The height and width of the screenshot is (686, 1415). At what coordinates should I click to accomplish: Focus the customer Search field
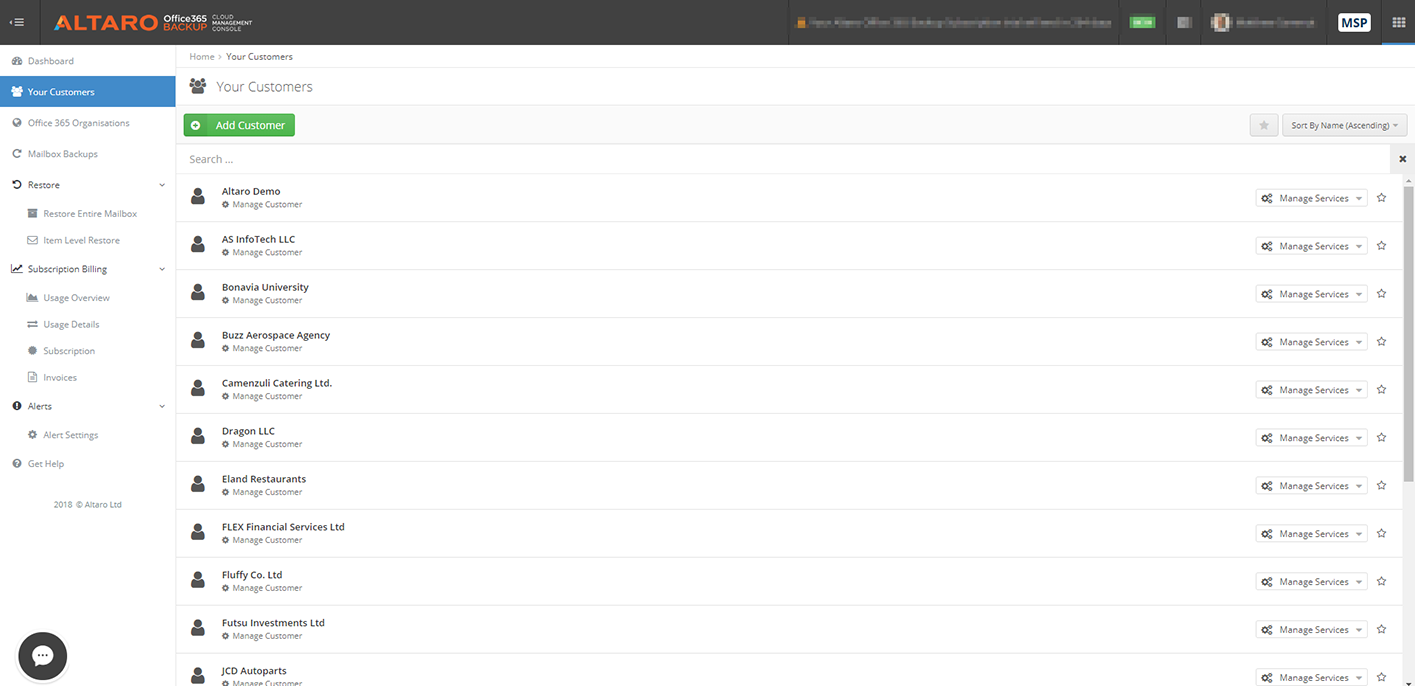pyautogui.click(x=783, y=159)
